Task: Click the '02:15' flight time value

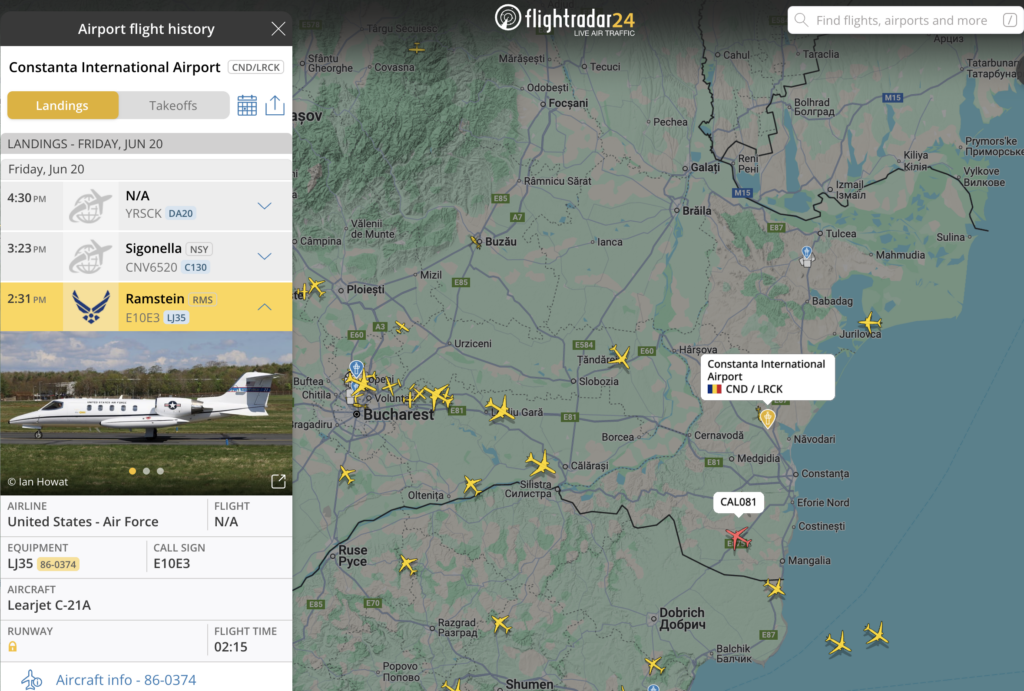Action: [231, 647]
